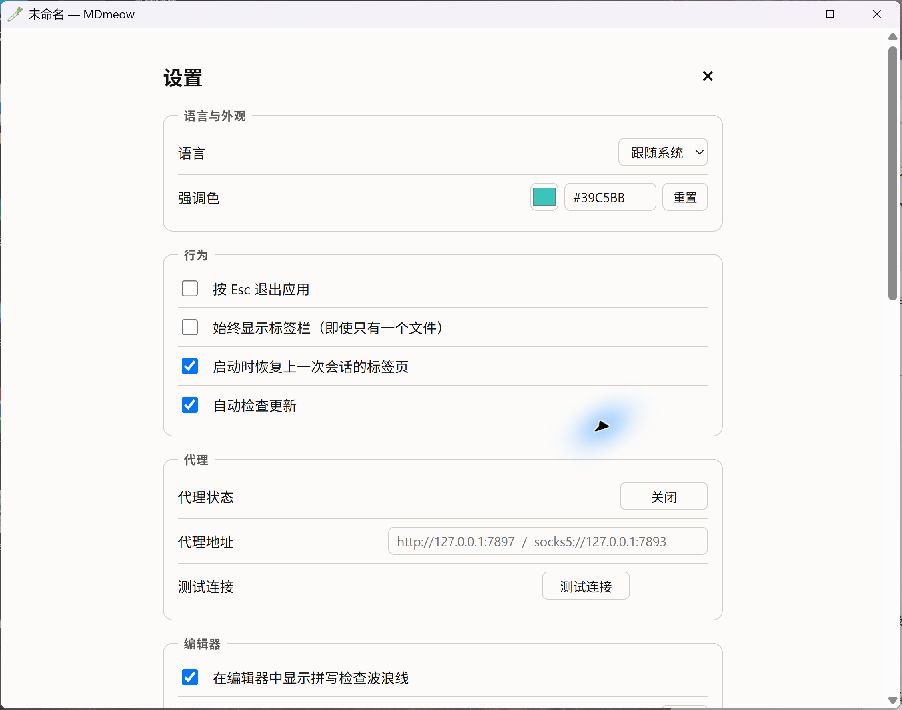Open the 跟随系统 language dropdown

click(663, 152)
